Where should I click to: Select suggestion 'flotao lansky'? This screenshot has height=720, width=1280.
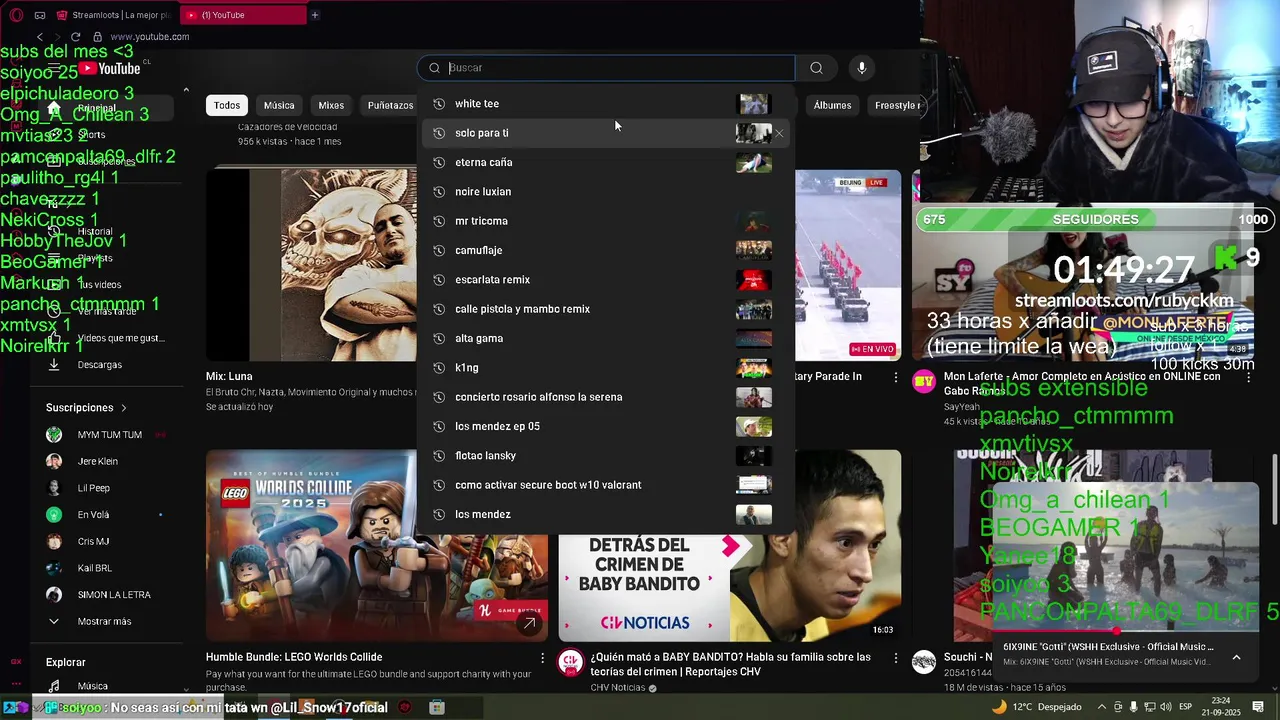606,456
